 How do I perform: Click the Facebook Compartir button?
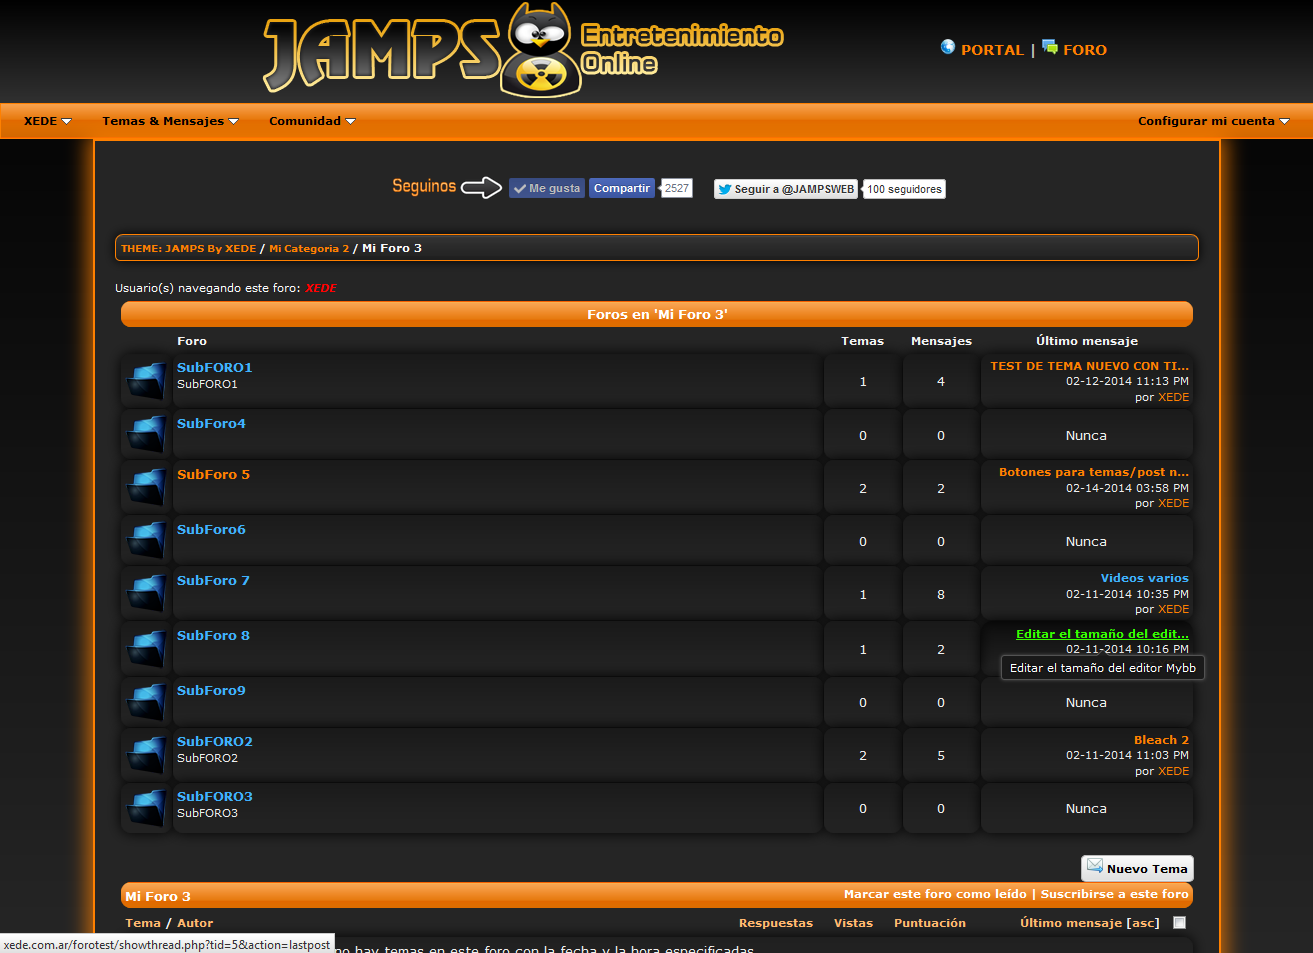(x=622, y=188)
